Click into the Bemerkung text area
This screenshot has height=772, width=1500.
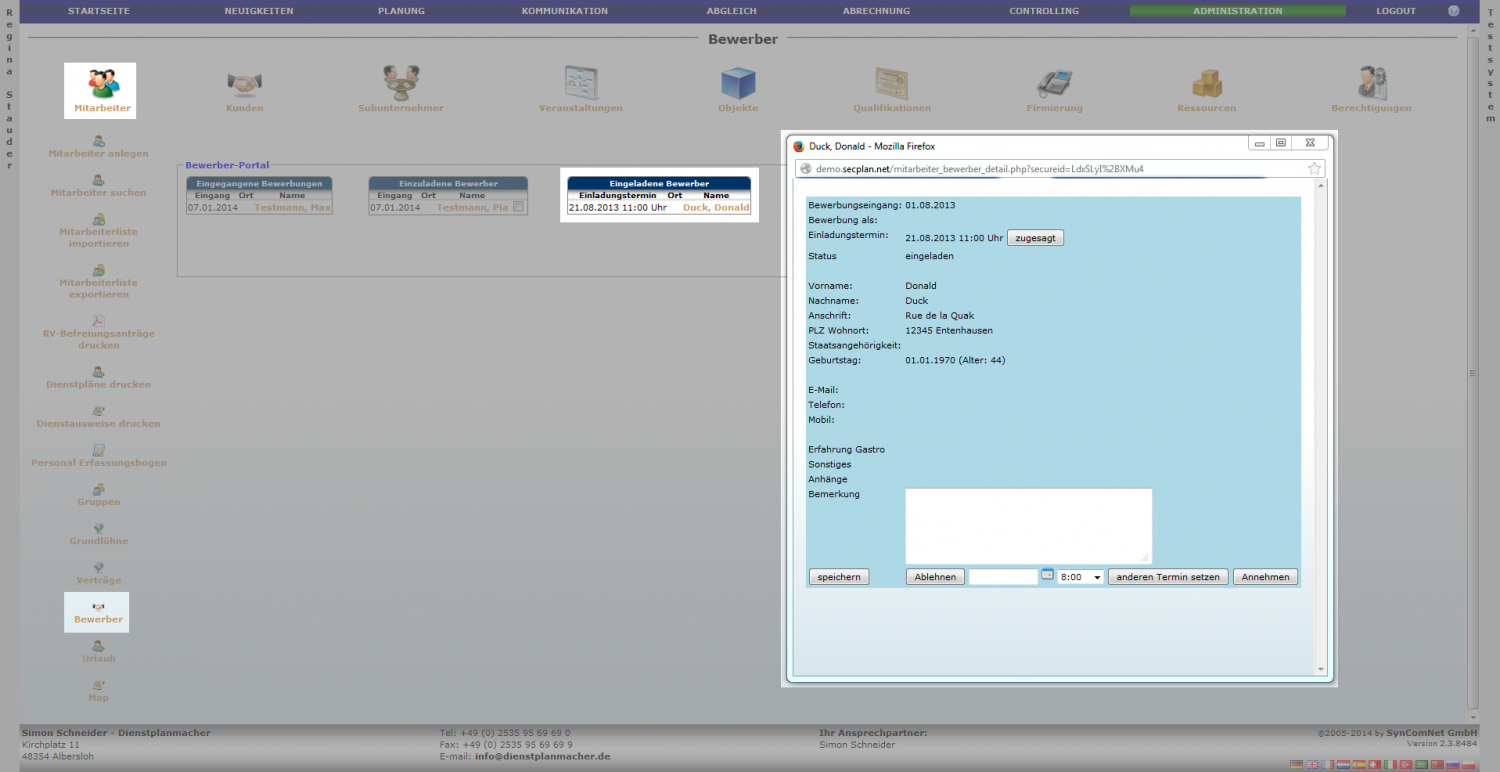coord(1029,526)
